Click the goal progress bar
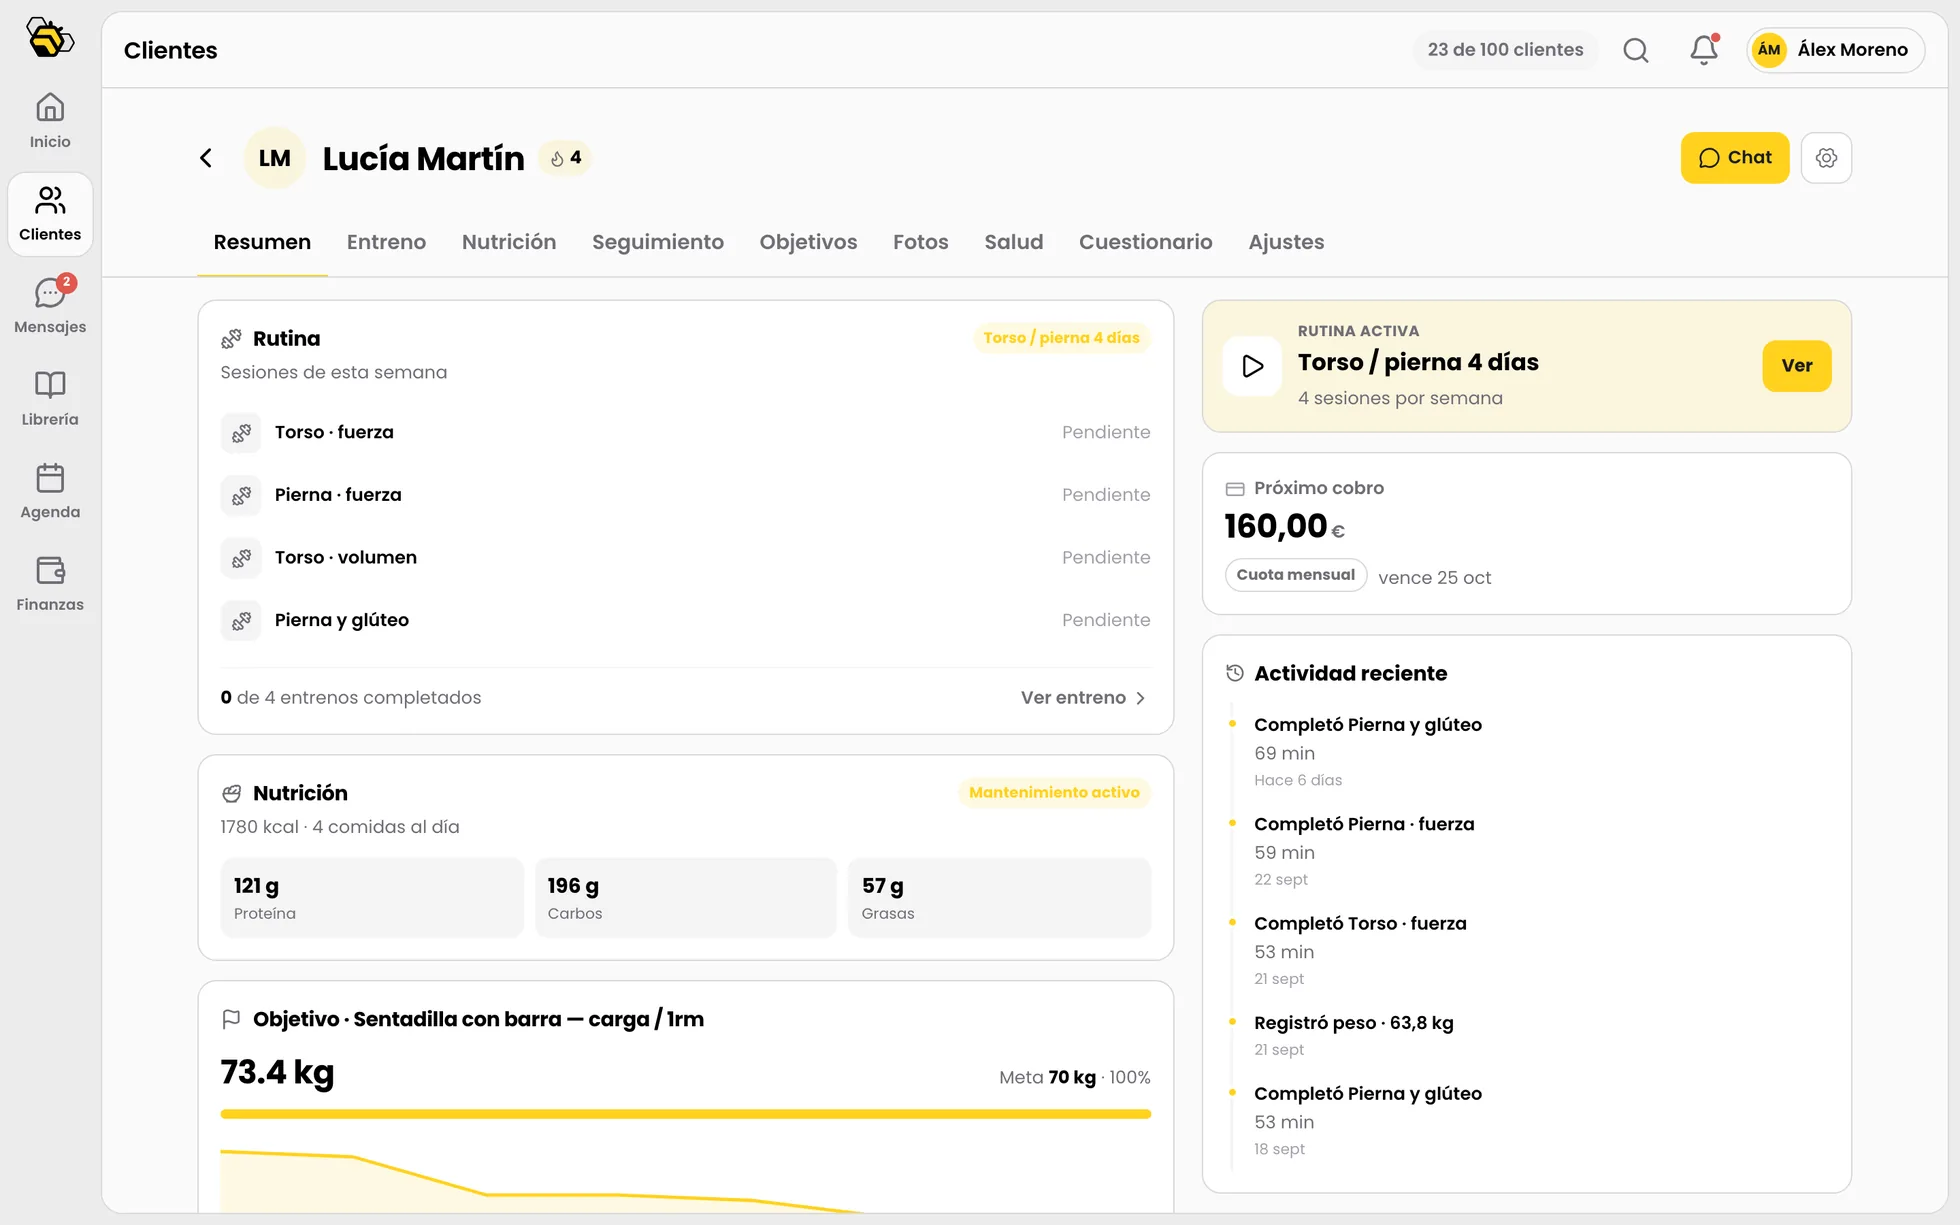This screenshot has width=1960, height=1225. (686, 1114)
